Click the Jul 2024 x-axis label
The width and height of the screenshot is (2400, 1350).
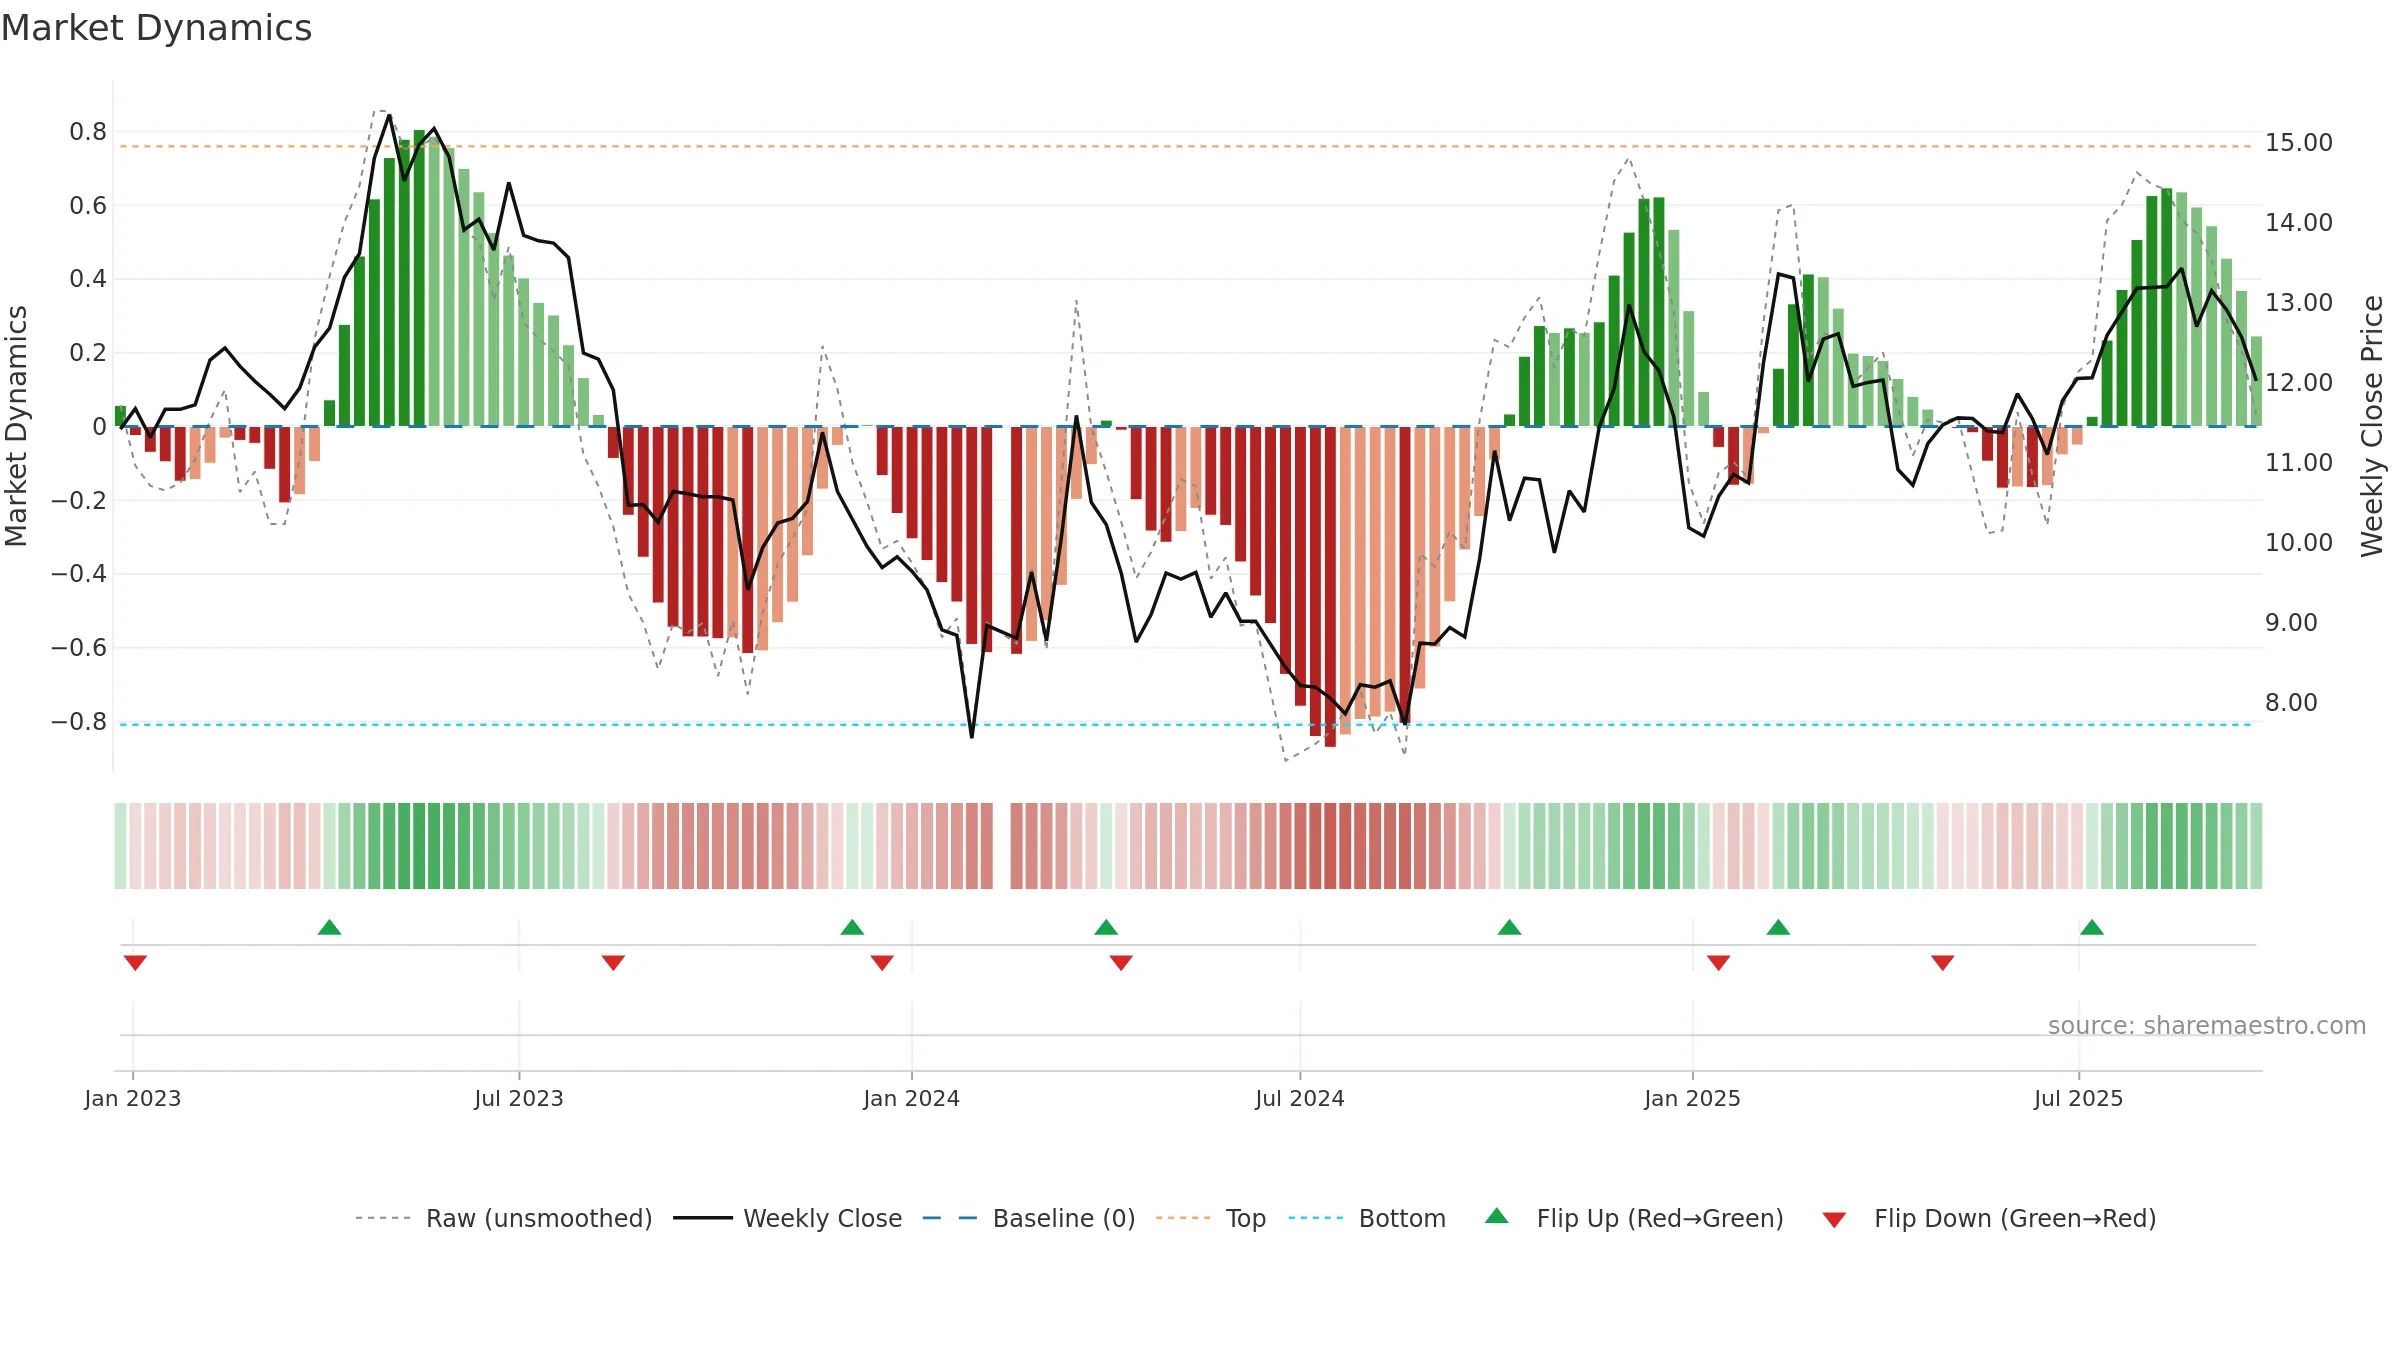(x=1300, y=1098)
